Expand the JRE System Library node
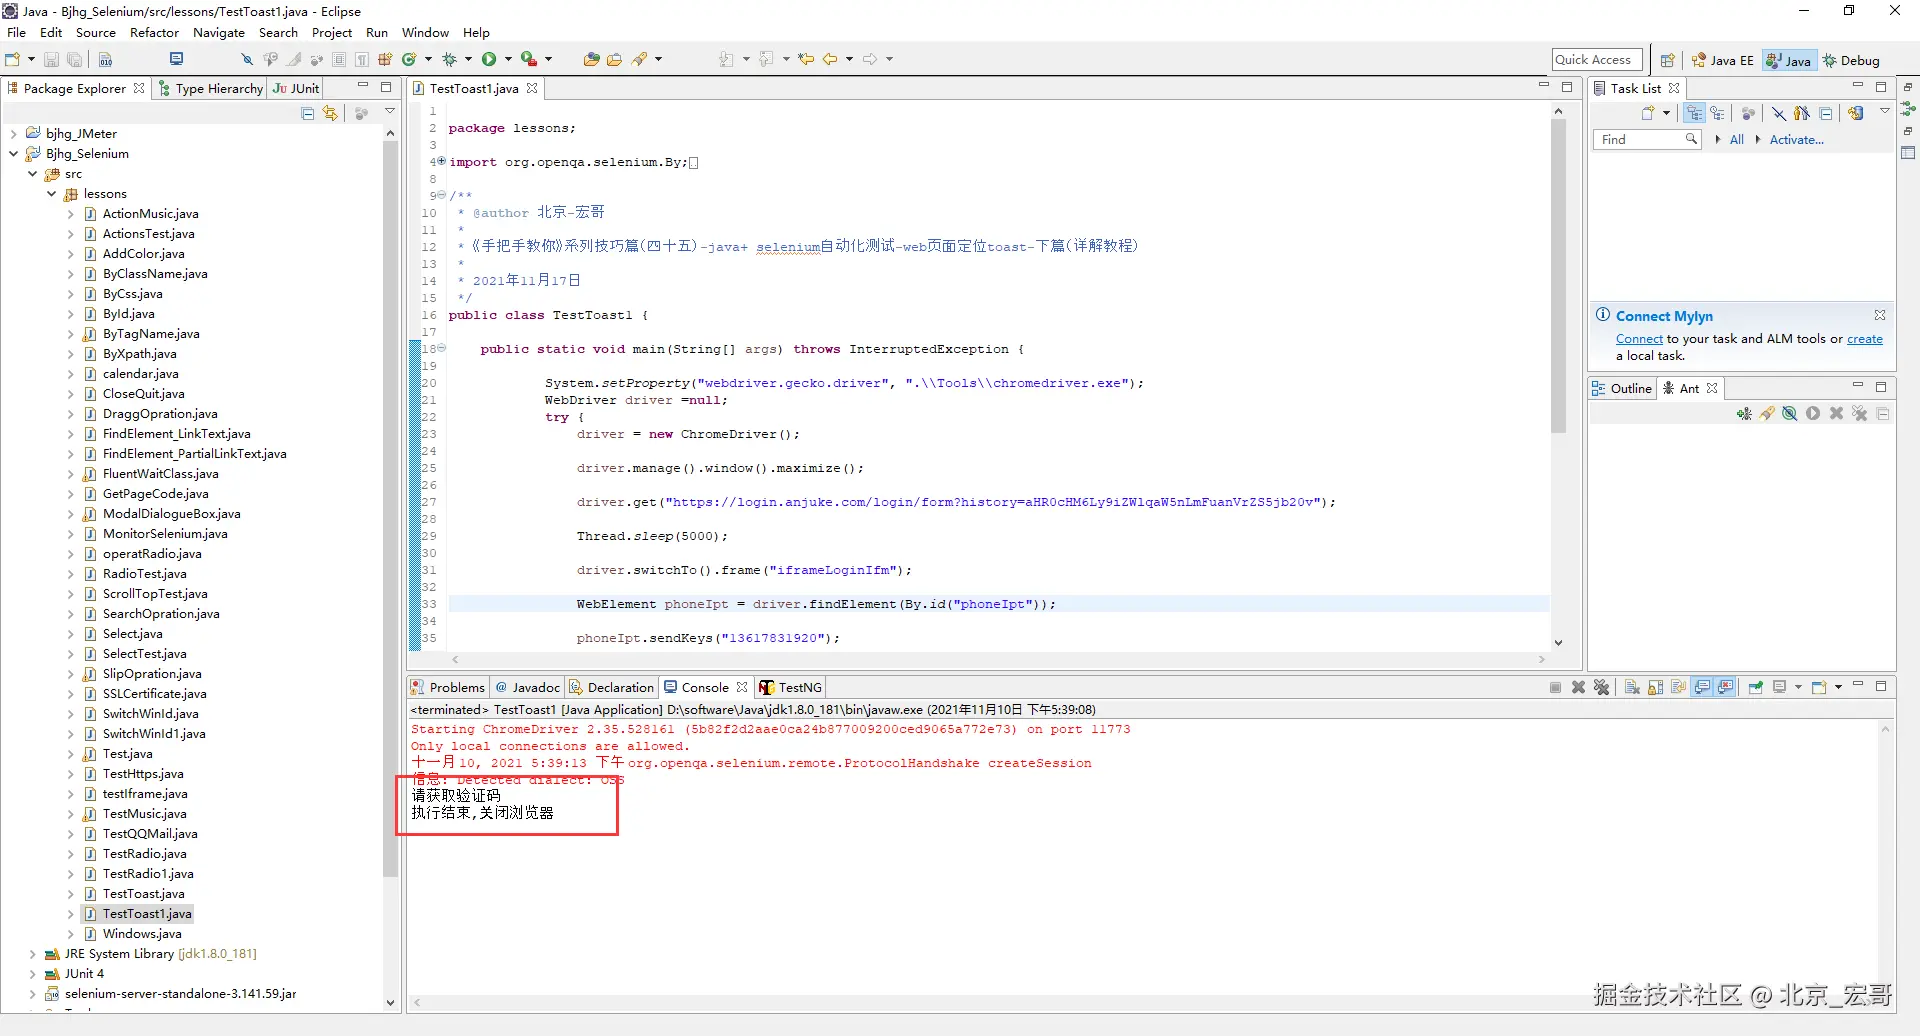Image resolution: width=1920 pixels, height=1036 pixels. (x=32, y=954)
